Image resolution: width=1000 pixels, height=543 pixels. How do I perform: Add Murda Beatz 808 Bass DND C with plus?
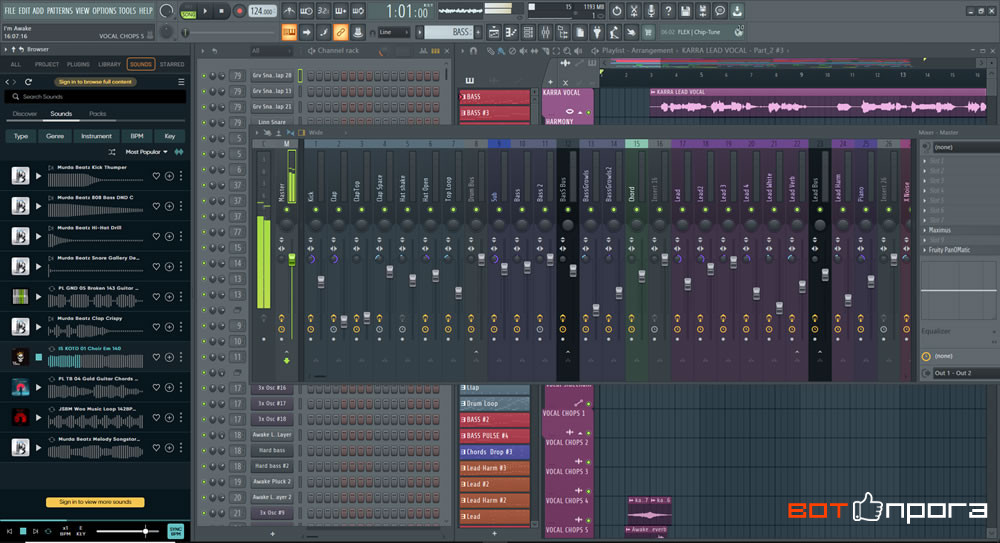(169, 206)
